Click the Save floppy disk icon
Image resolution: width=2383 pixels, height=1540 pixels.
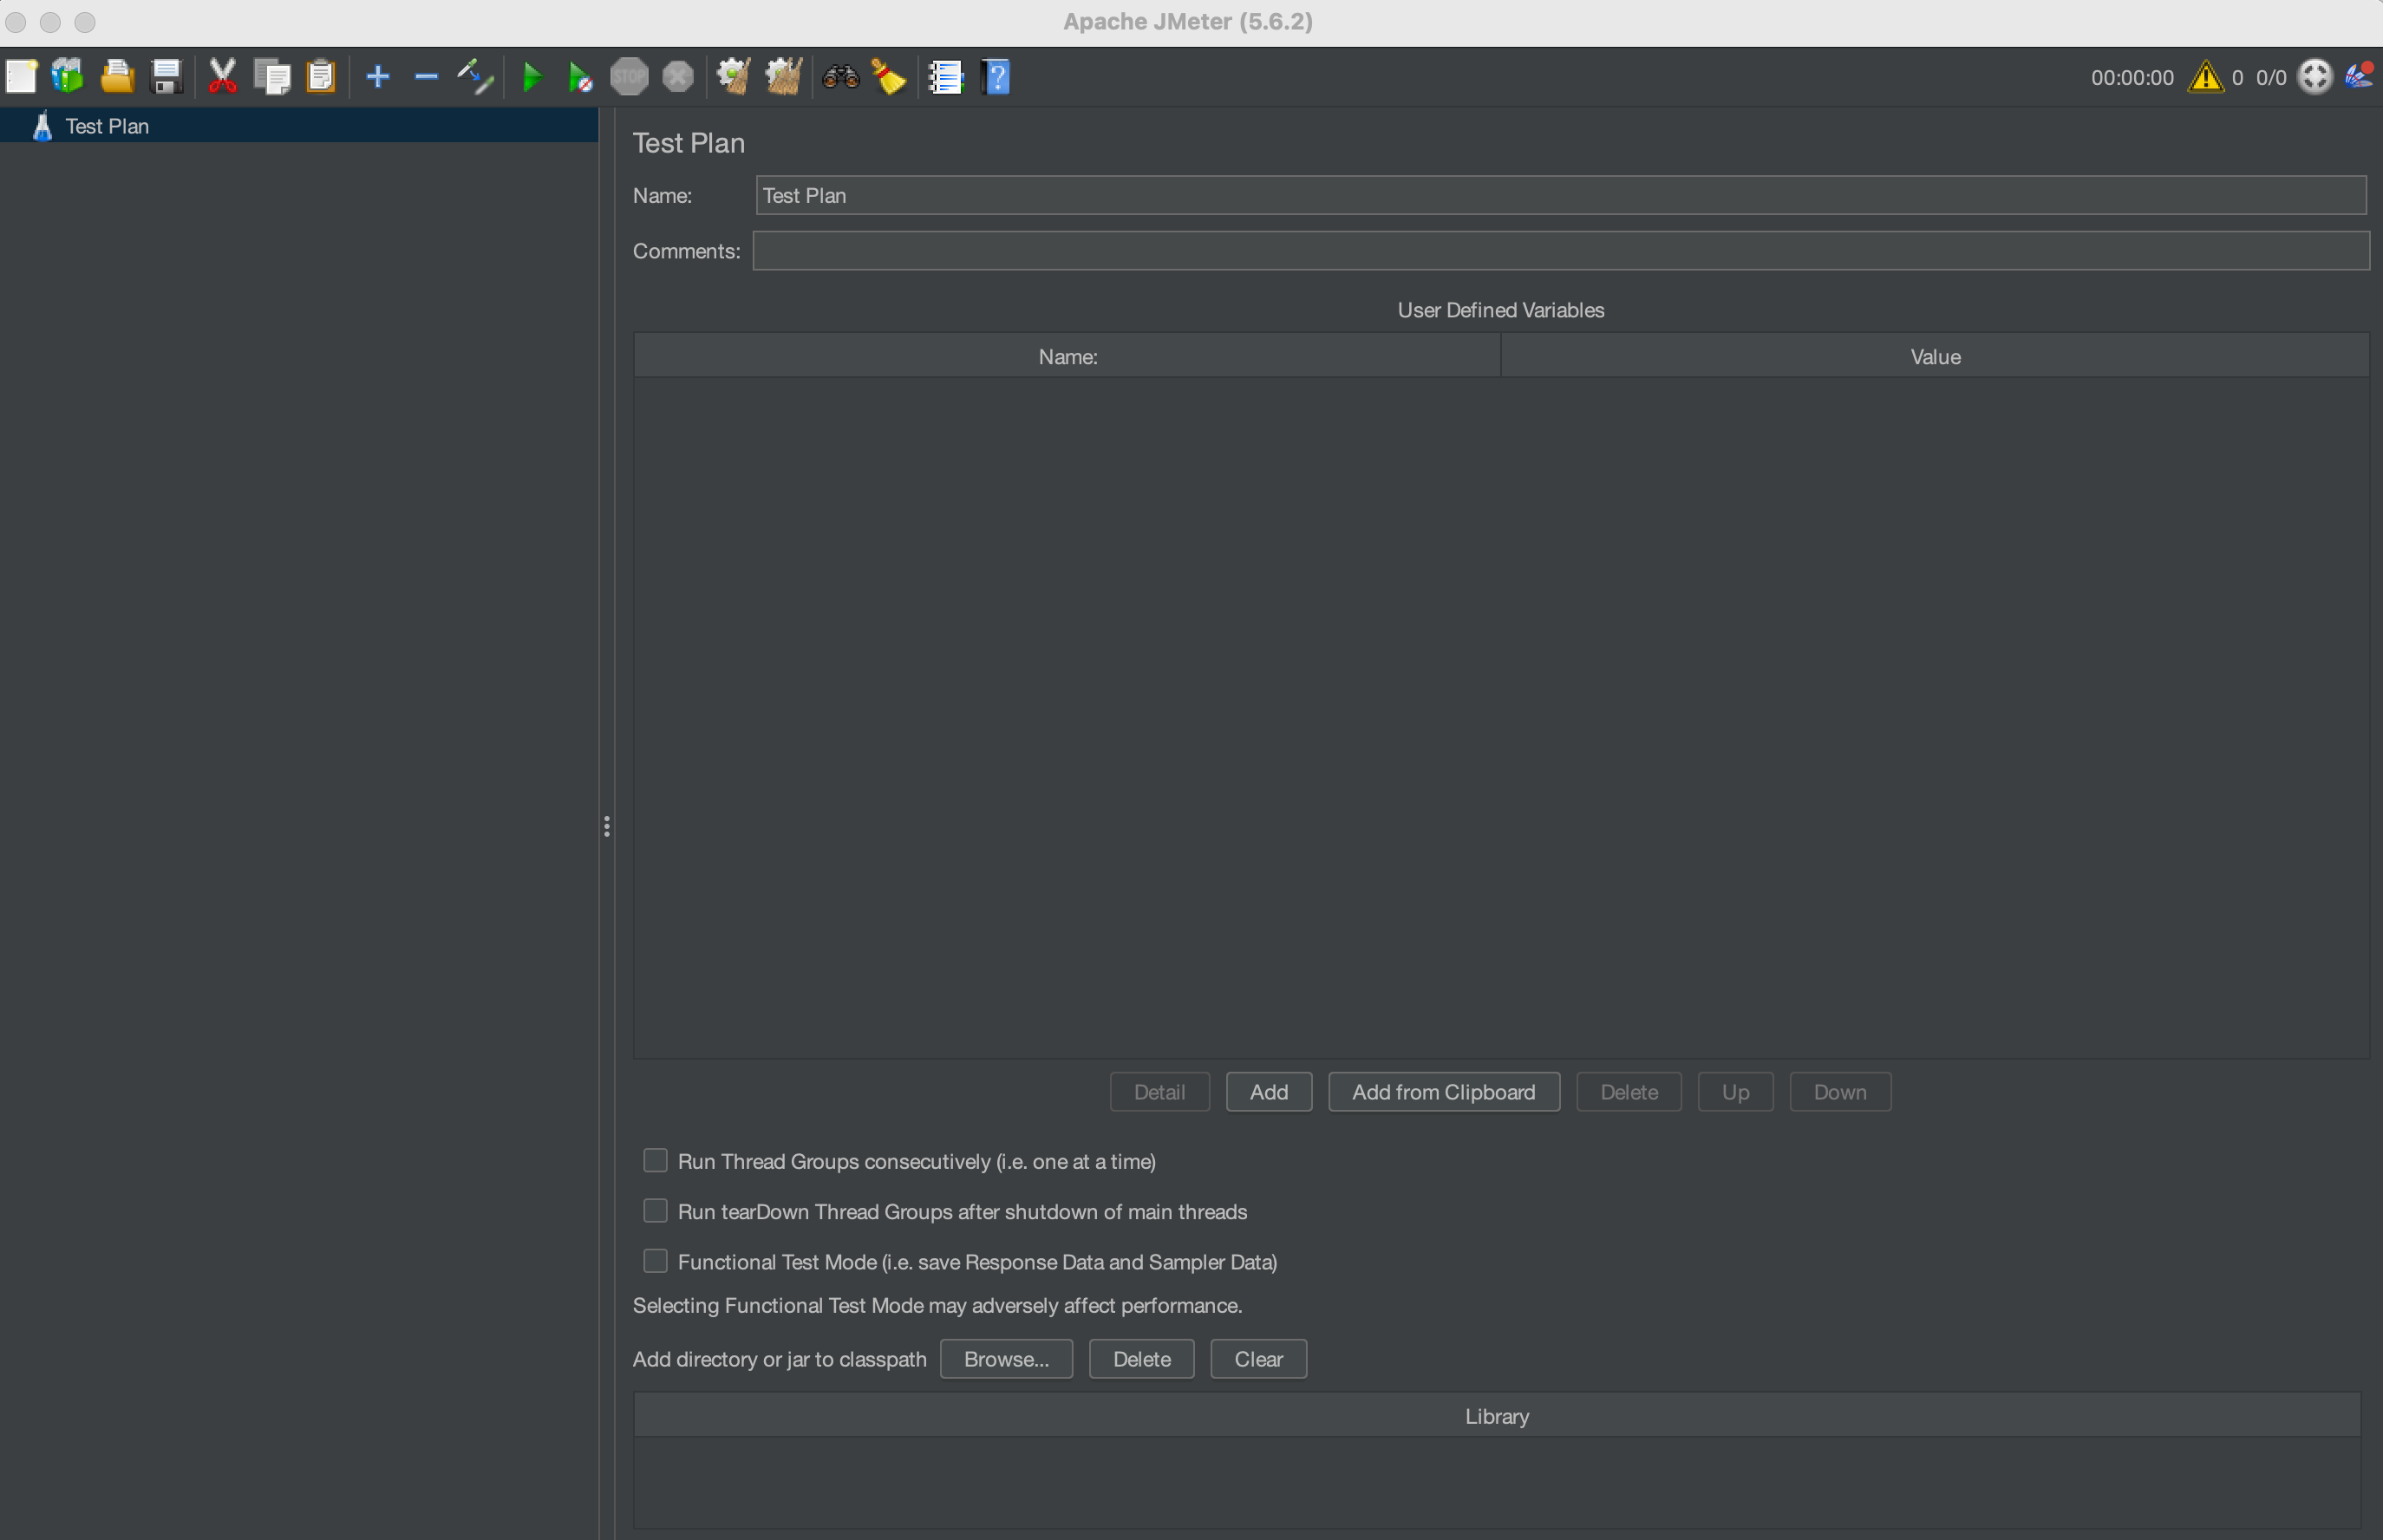(x=166, y=76)
